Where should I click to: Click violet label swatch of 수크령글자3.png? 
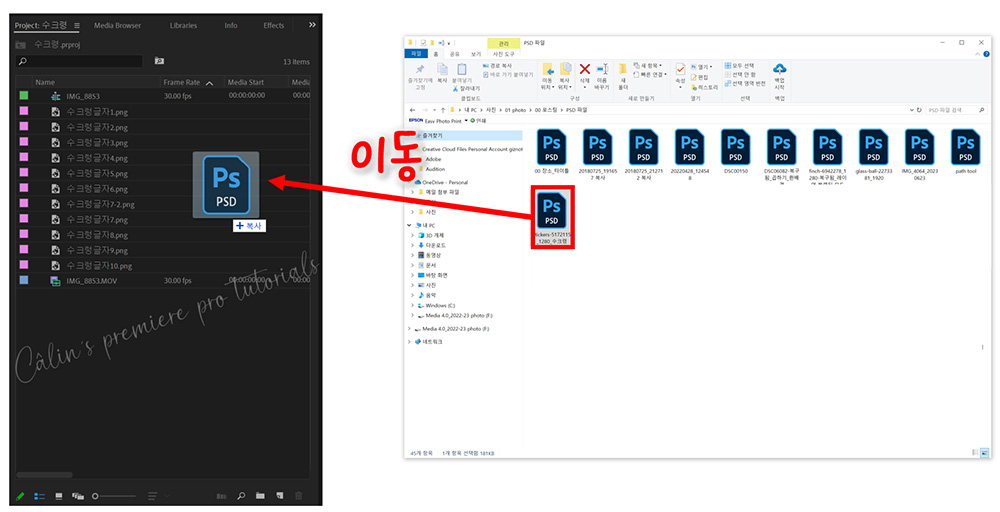coord(24,142)
